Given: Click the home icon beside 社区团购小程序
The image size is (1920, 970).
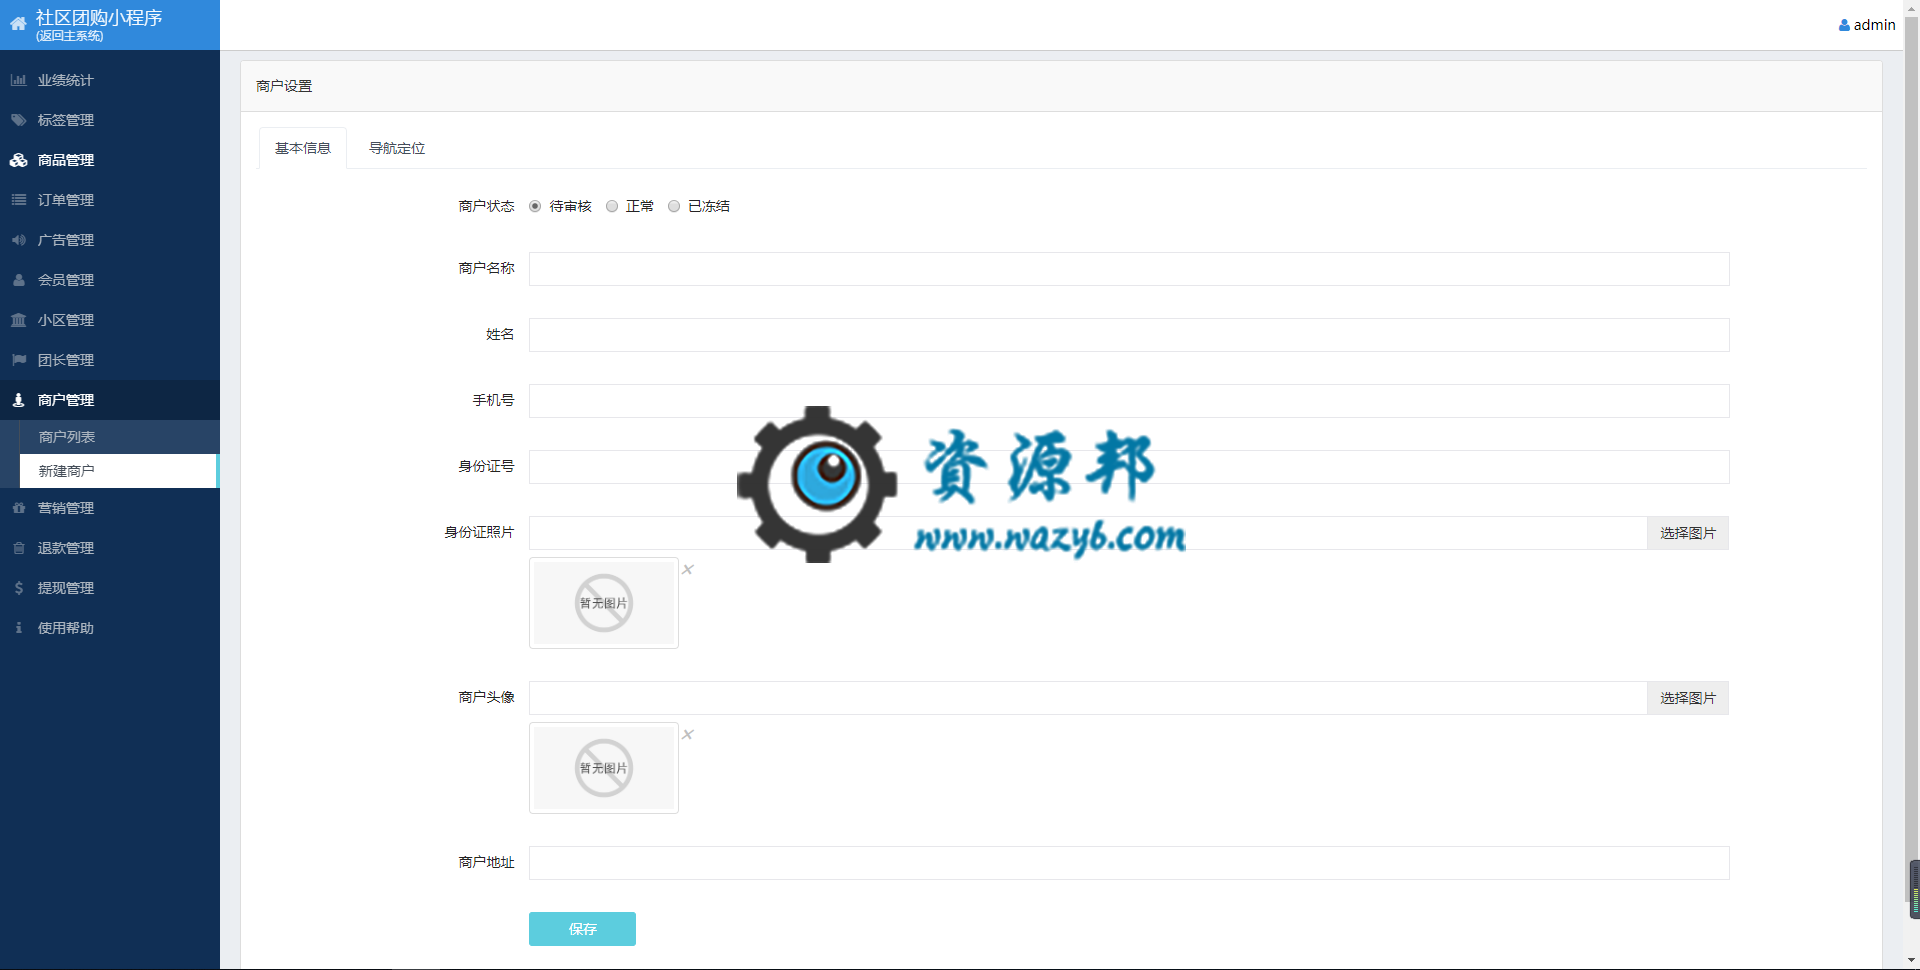Looking at the screenshot, I should click(18, 24).
